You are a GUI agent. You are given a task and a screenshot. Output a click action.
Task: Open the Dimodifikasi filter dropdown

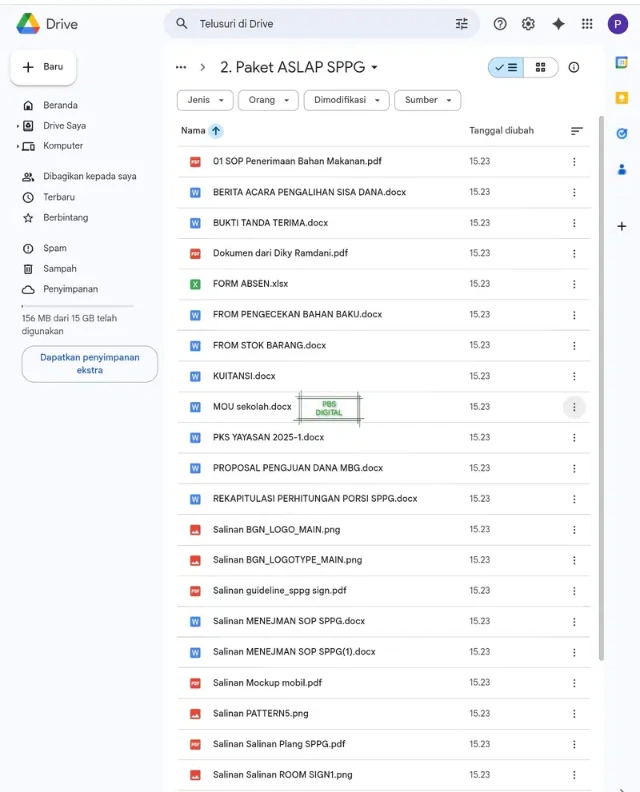(x=346, y=100)
